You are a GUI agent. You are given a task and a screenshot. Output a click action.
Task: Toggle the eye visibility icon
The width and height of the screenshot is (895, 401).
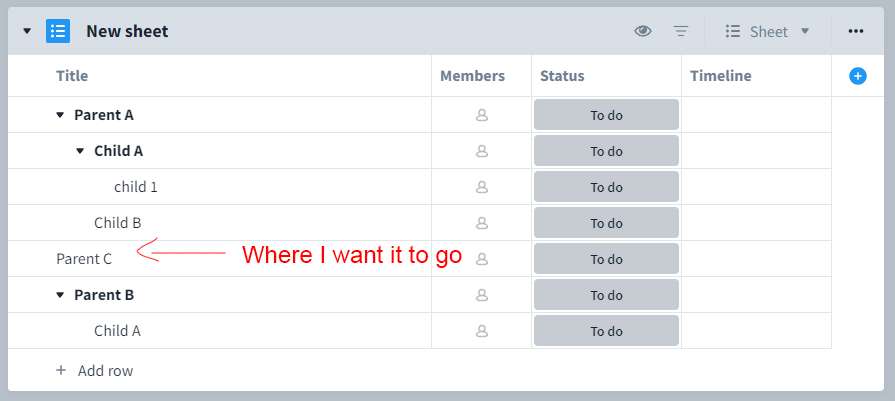tap(643, 31)
